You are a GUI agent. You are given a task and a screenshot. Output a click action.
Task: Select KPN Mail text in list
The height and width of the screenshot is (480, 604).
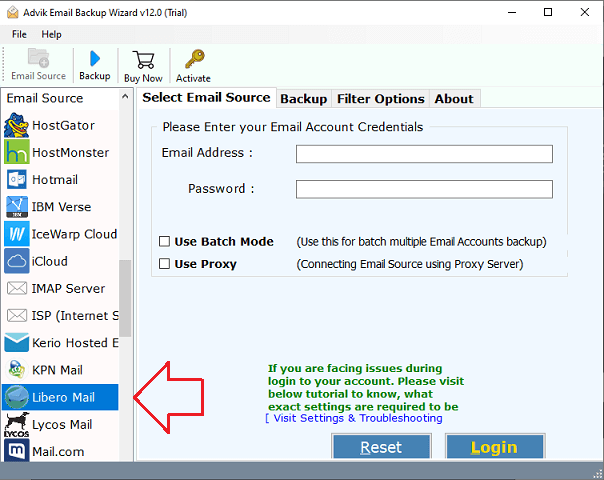[57, 370]
